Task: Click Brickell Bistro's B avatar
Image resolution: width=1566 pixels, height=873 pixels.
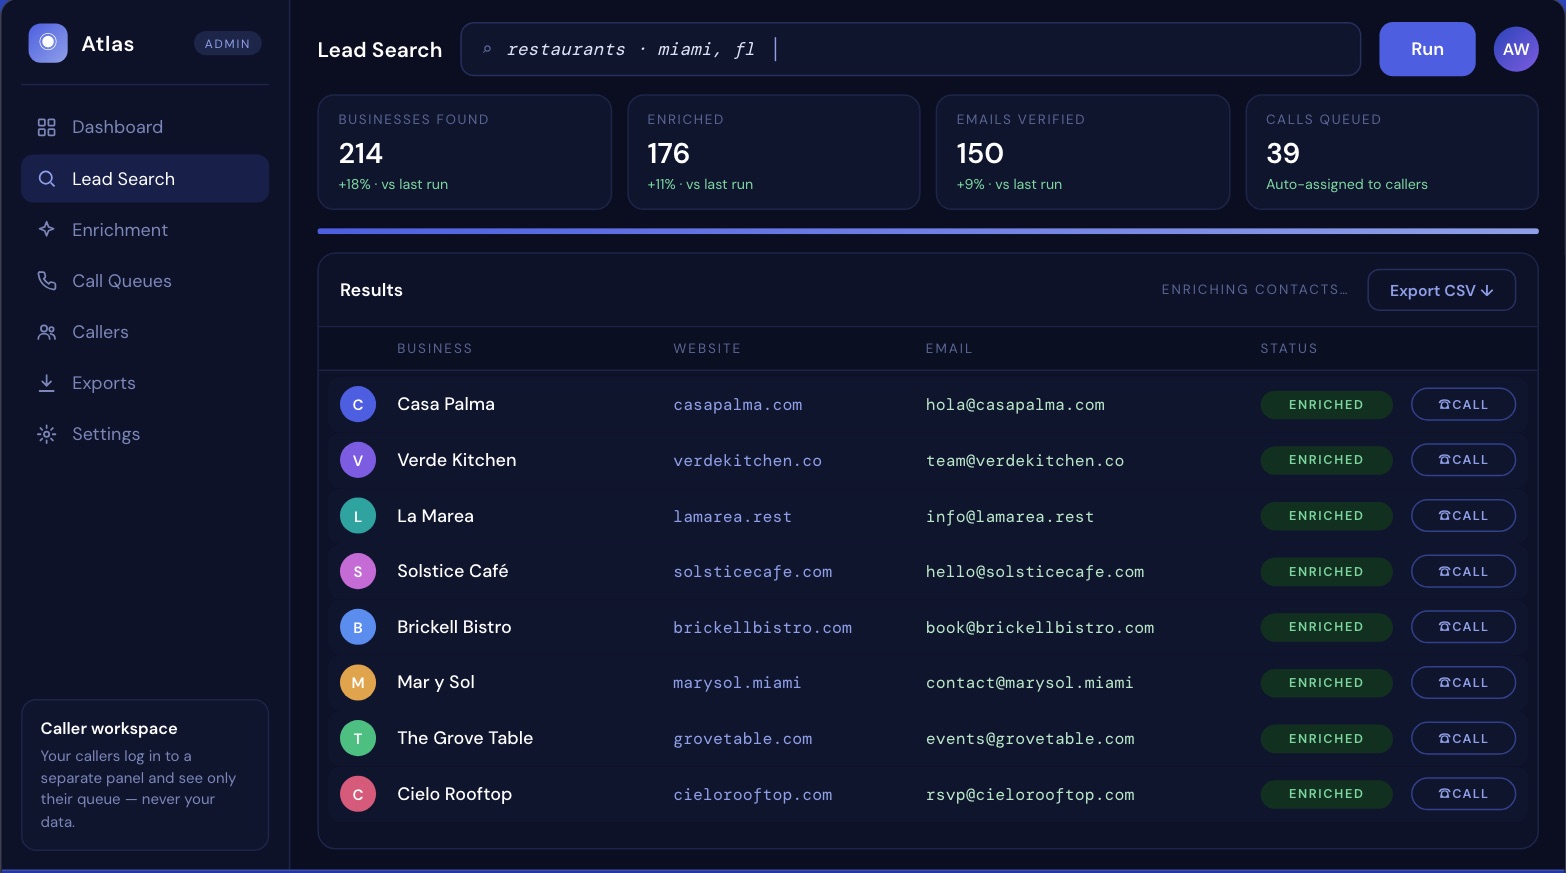Action: [358, 627]
